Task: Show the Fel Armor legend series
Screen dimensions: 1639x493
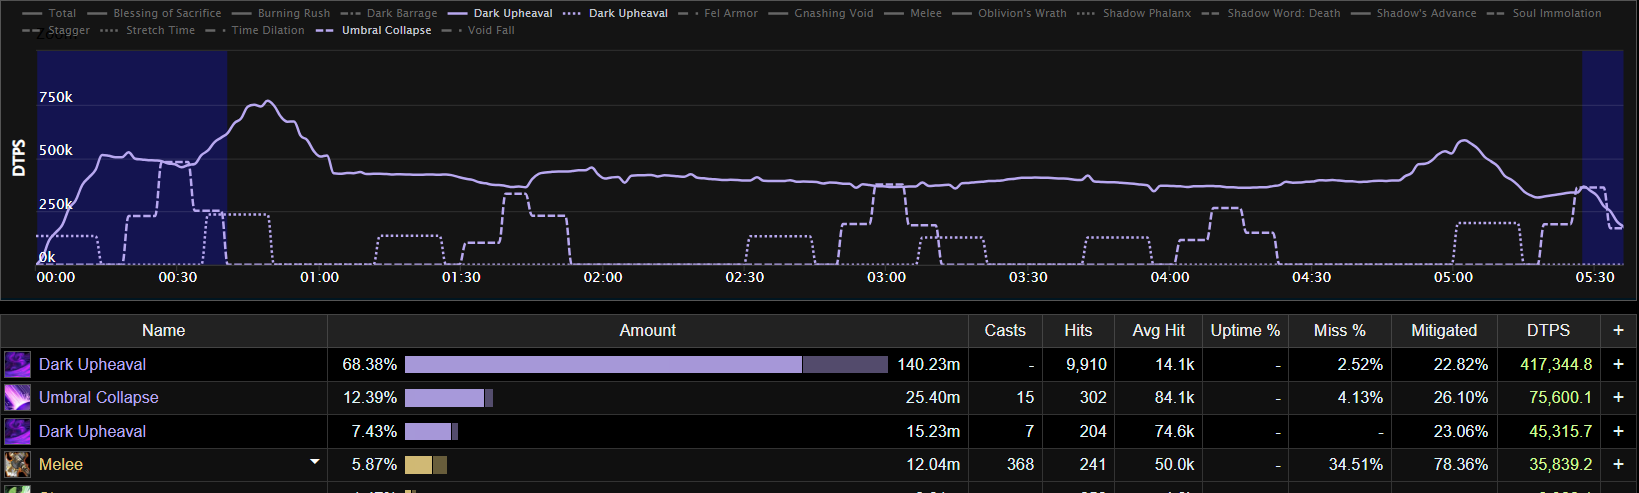Action: [718, 13]
